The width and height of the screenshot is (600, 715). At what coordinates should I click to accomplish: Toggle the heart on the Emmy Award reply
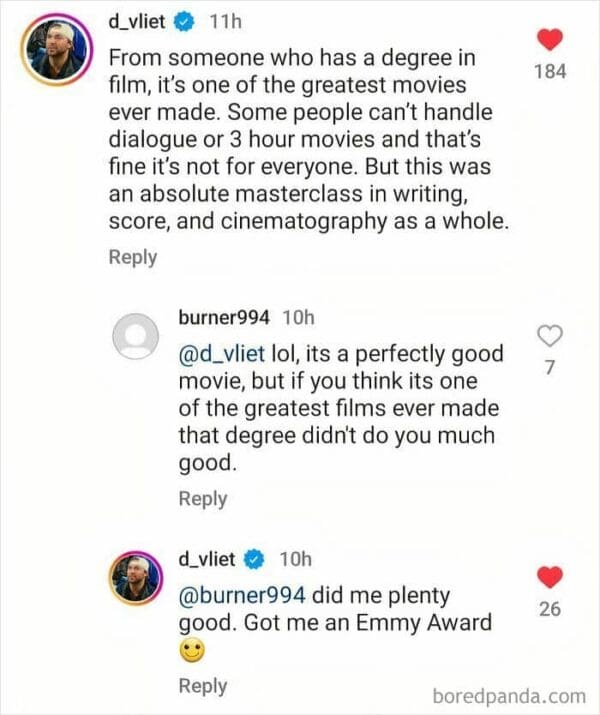pos(550,577)
